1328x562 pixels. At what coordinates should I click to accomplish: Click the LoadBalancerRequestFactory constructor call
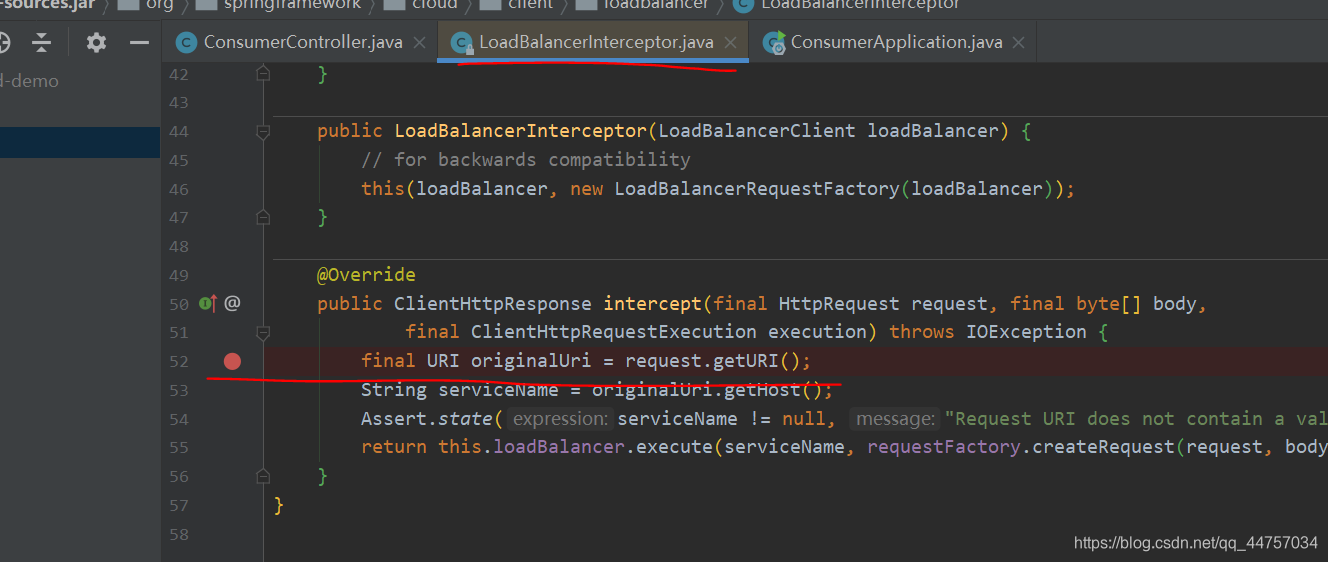point(756,189)
